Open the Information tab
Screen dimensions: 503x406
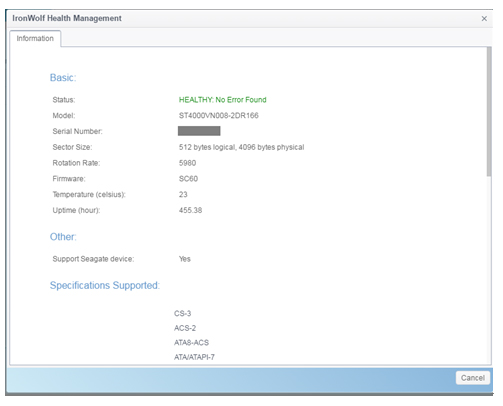[x=35, y=39]
